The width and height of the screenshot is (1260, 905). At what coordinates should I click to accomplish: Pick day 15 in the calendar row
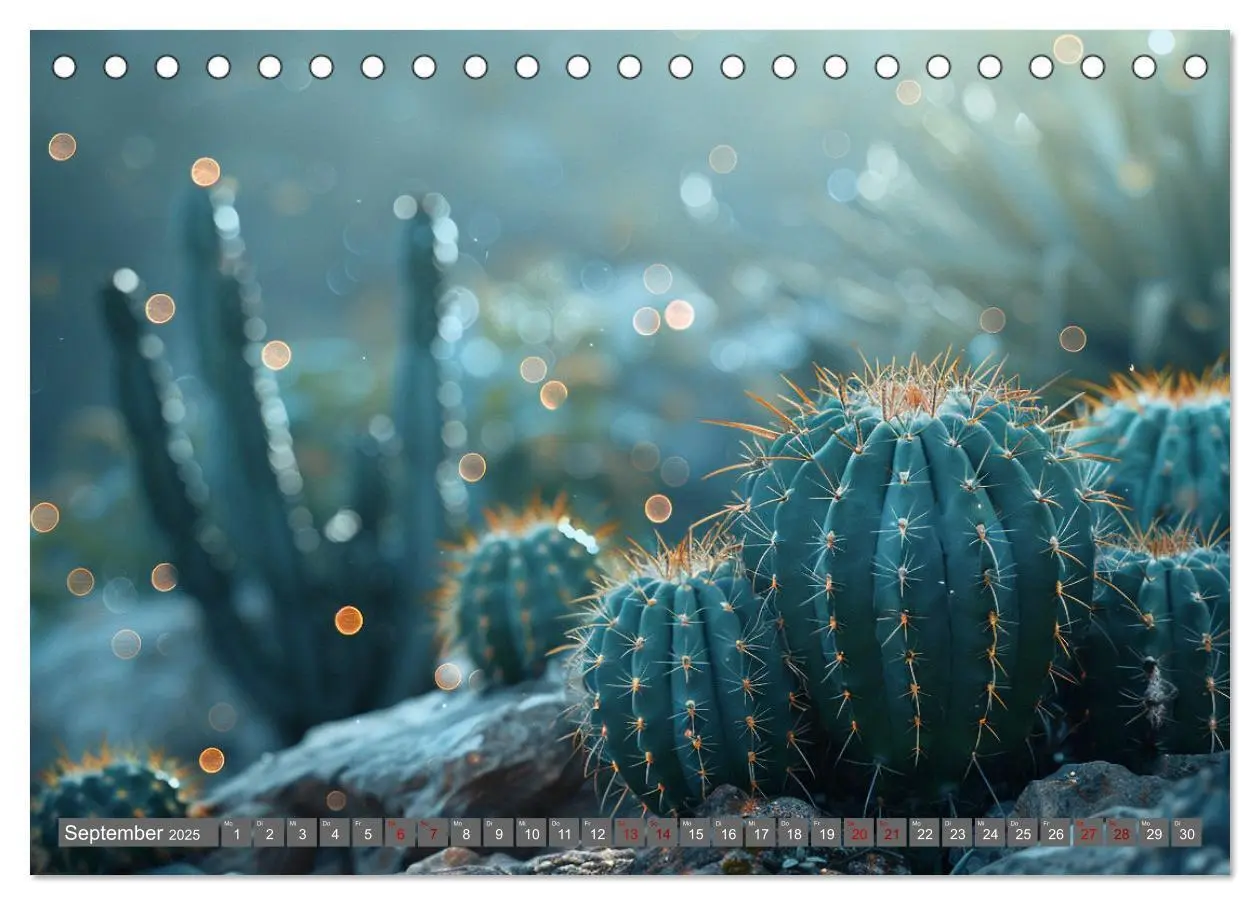tap(695, 833)
